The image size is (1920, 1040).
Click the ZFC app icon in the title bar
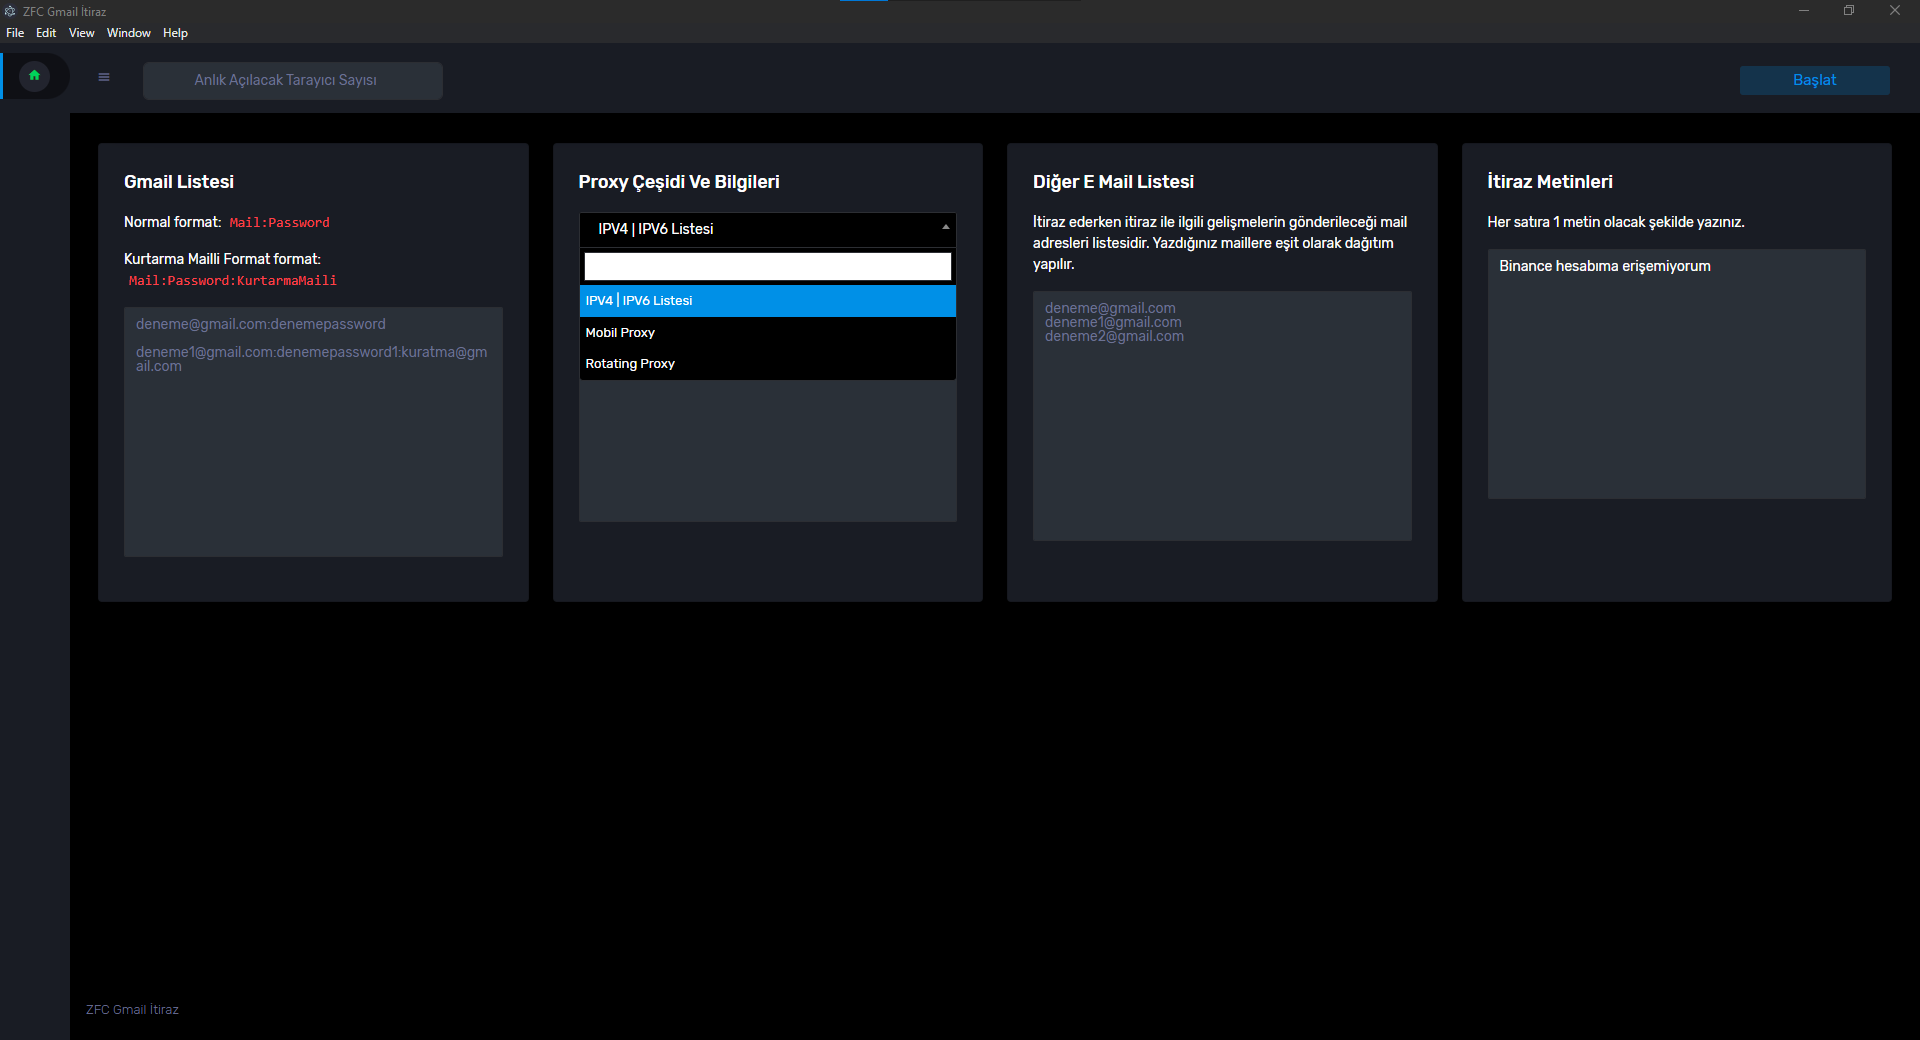pos(10,11)
